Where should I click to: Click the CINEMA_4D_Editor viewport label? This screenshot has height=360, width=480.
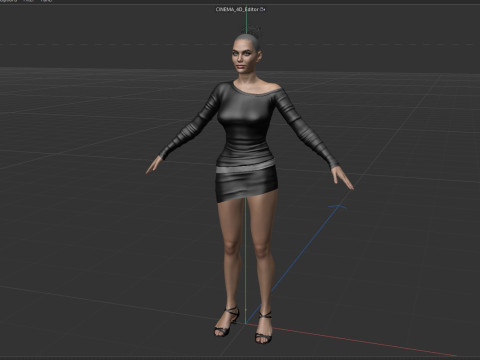[x=237, y=9]
